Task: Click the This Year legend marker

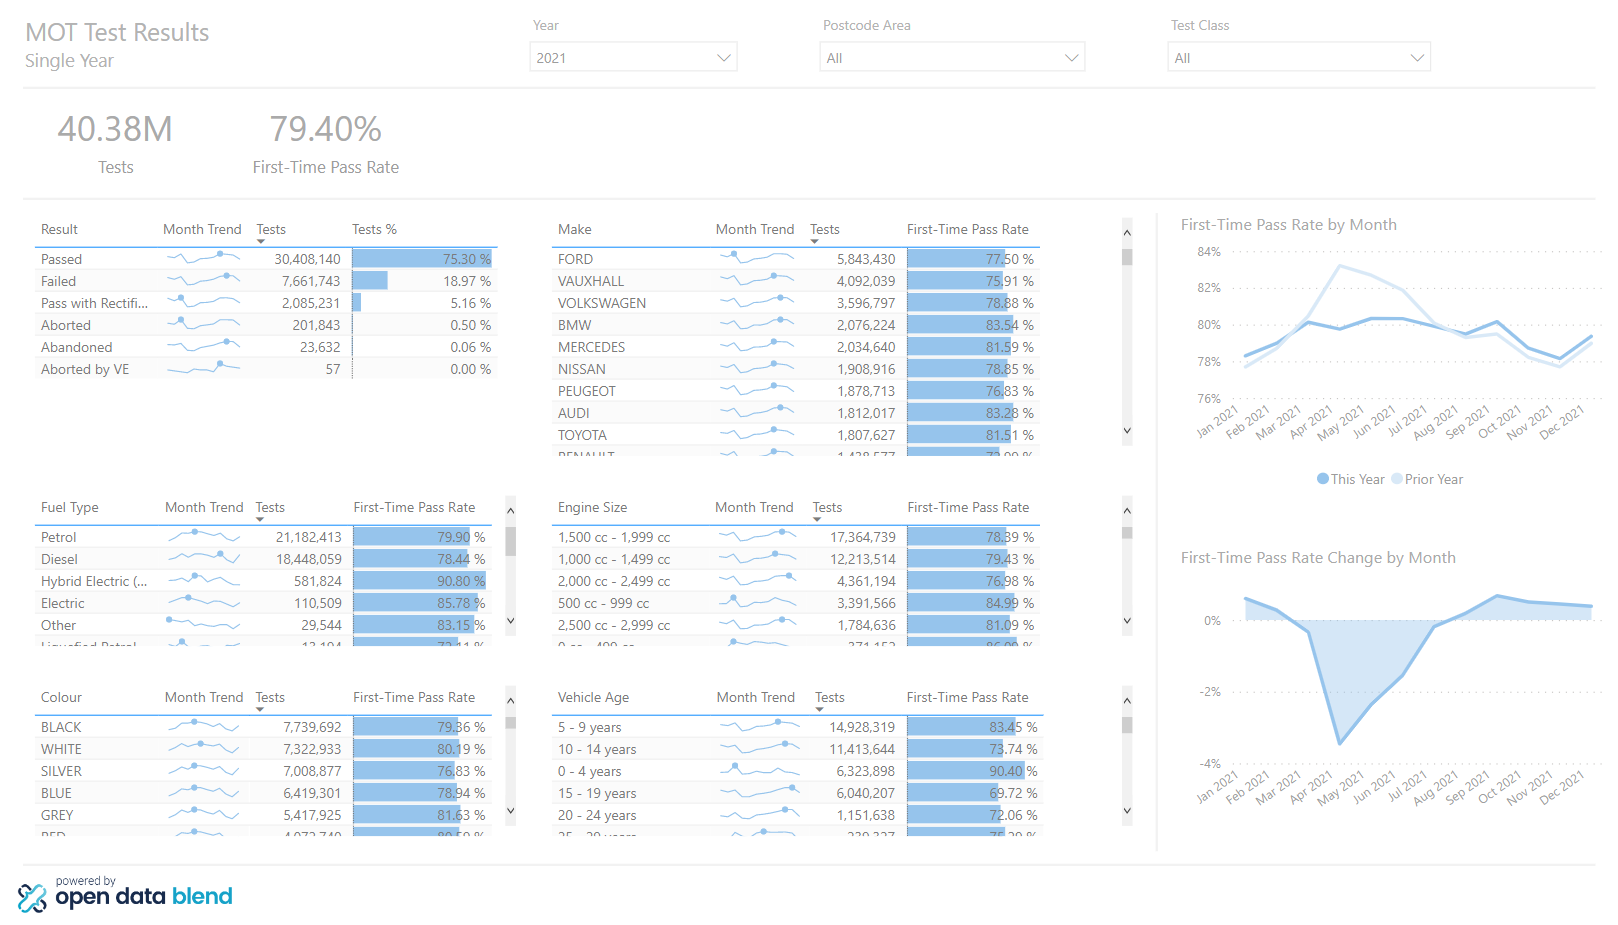Action: pyautogui.click(x=1323, y=479)
